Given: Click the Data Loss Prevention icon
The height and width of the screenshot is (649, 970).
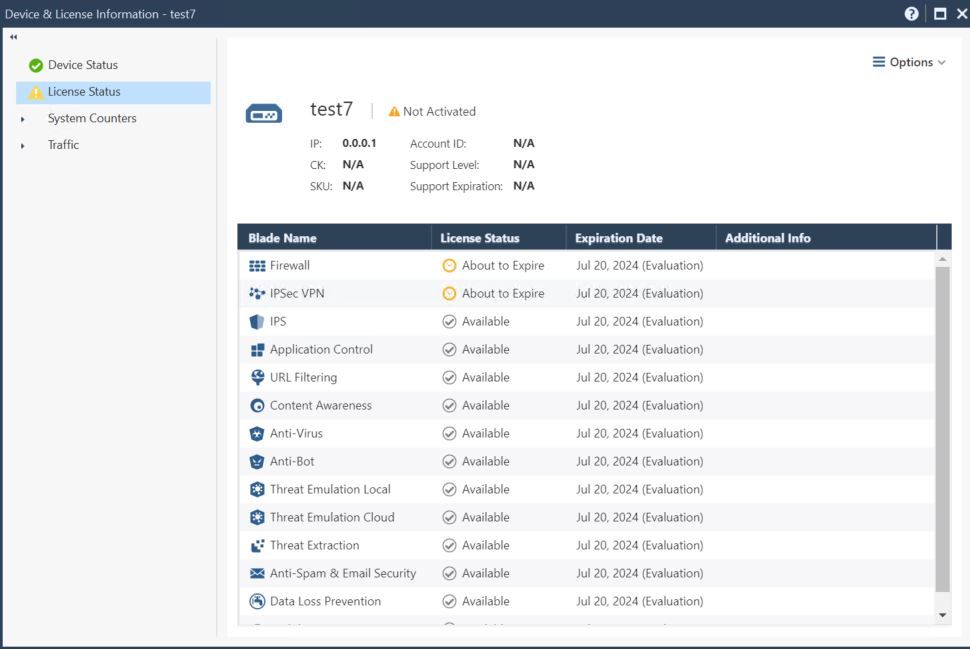Looking at the screenshot, I should (x=258, y=601).
